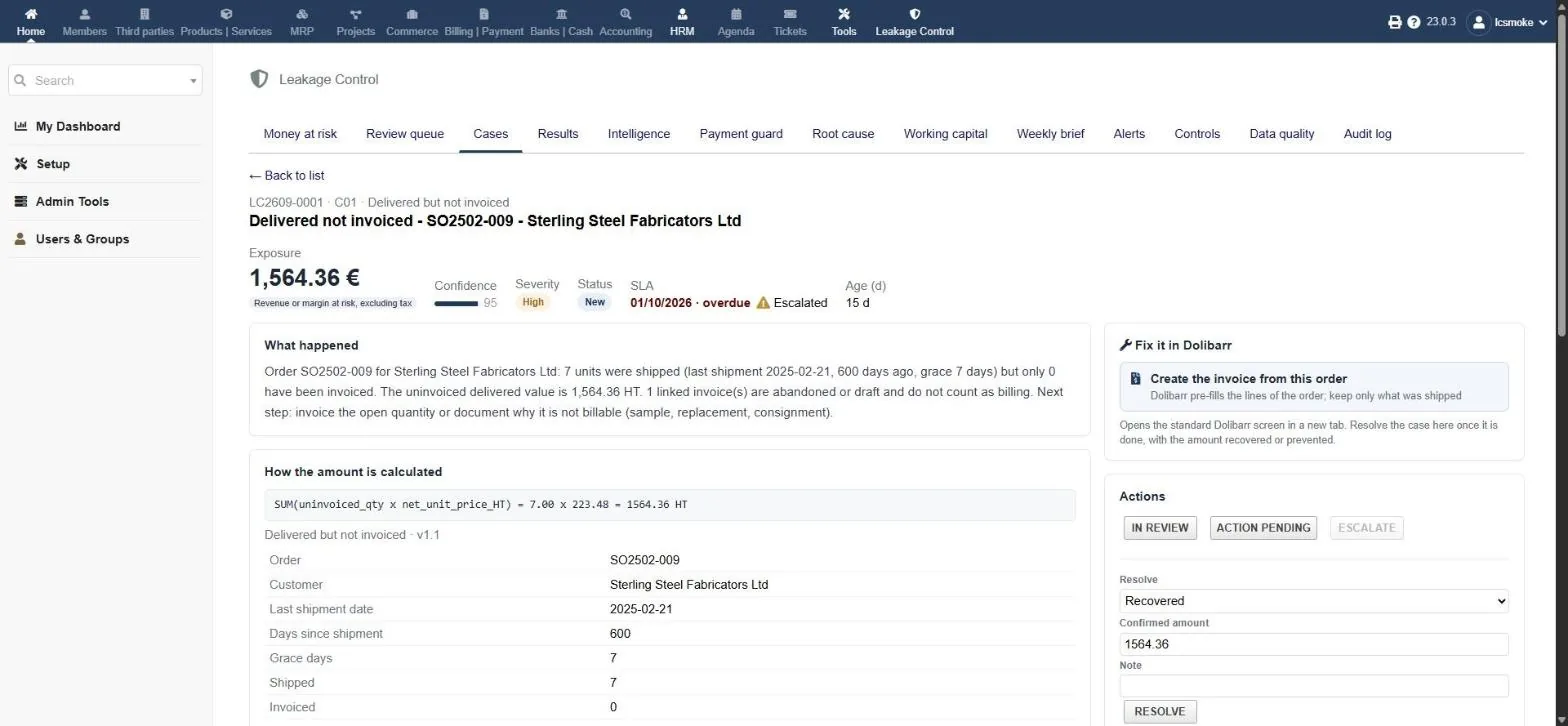The width and height of the screenshot is (1568, 726).
Task: Open the Commerce module icon
Action: (x=412, y=14)
